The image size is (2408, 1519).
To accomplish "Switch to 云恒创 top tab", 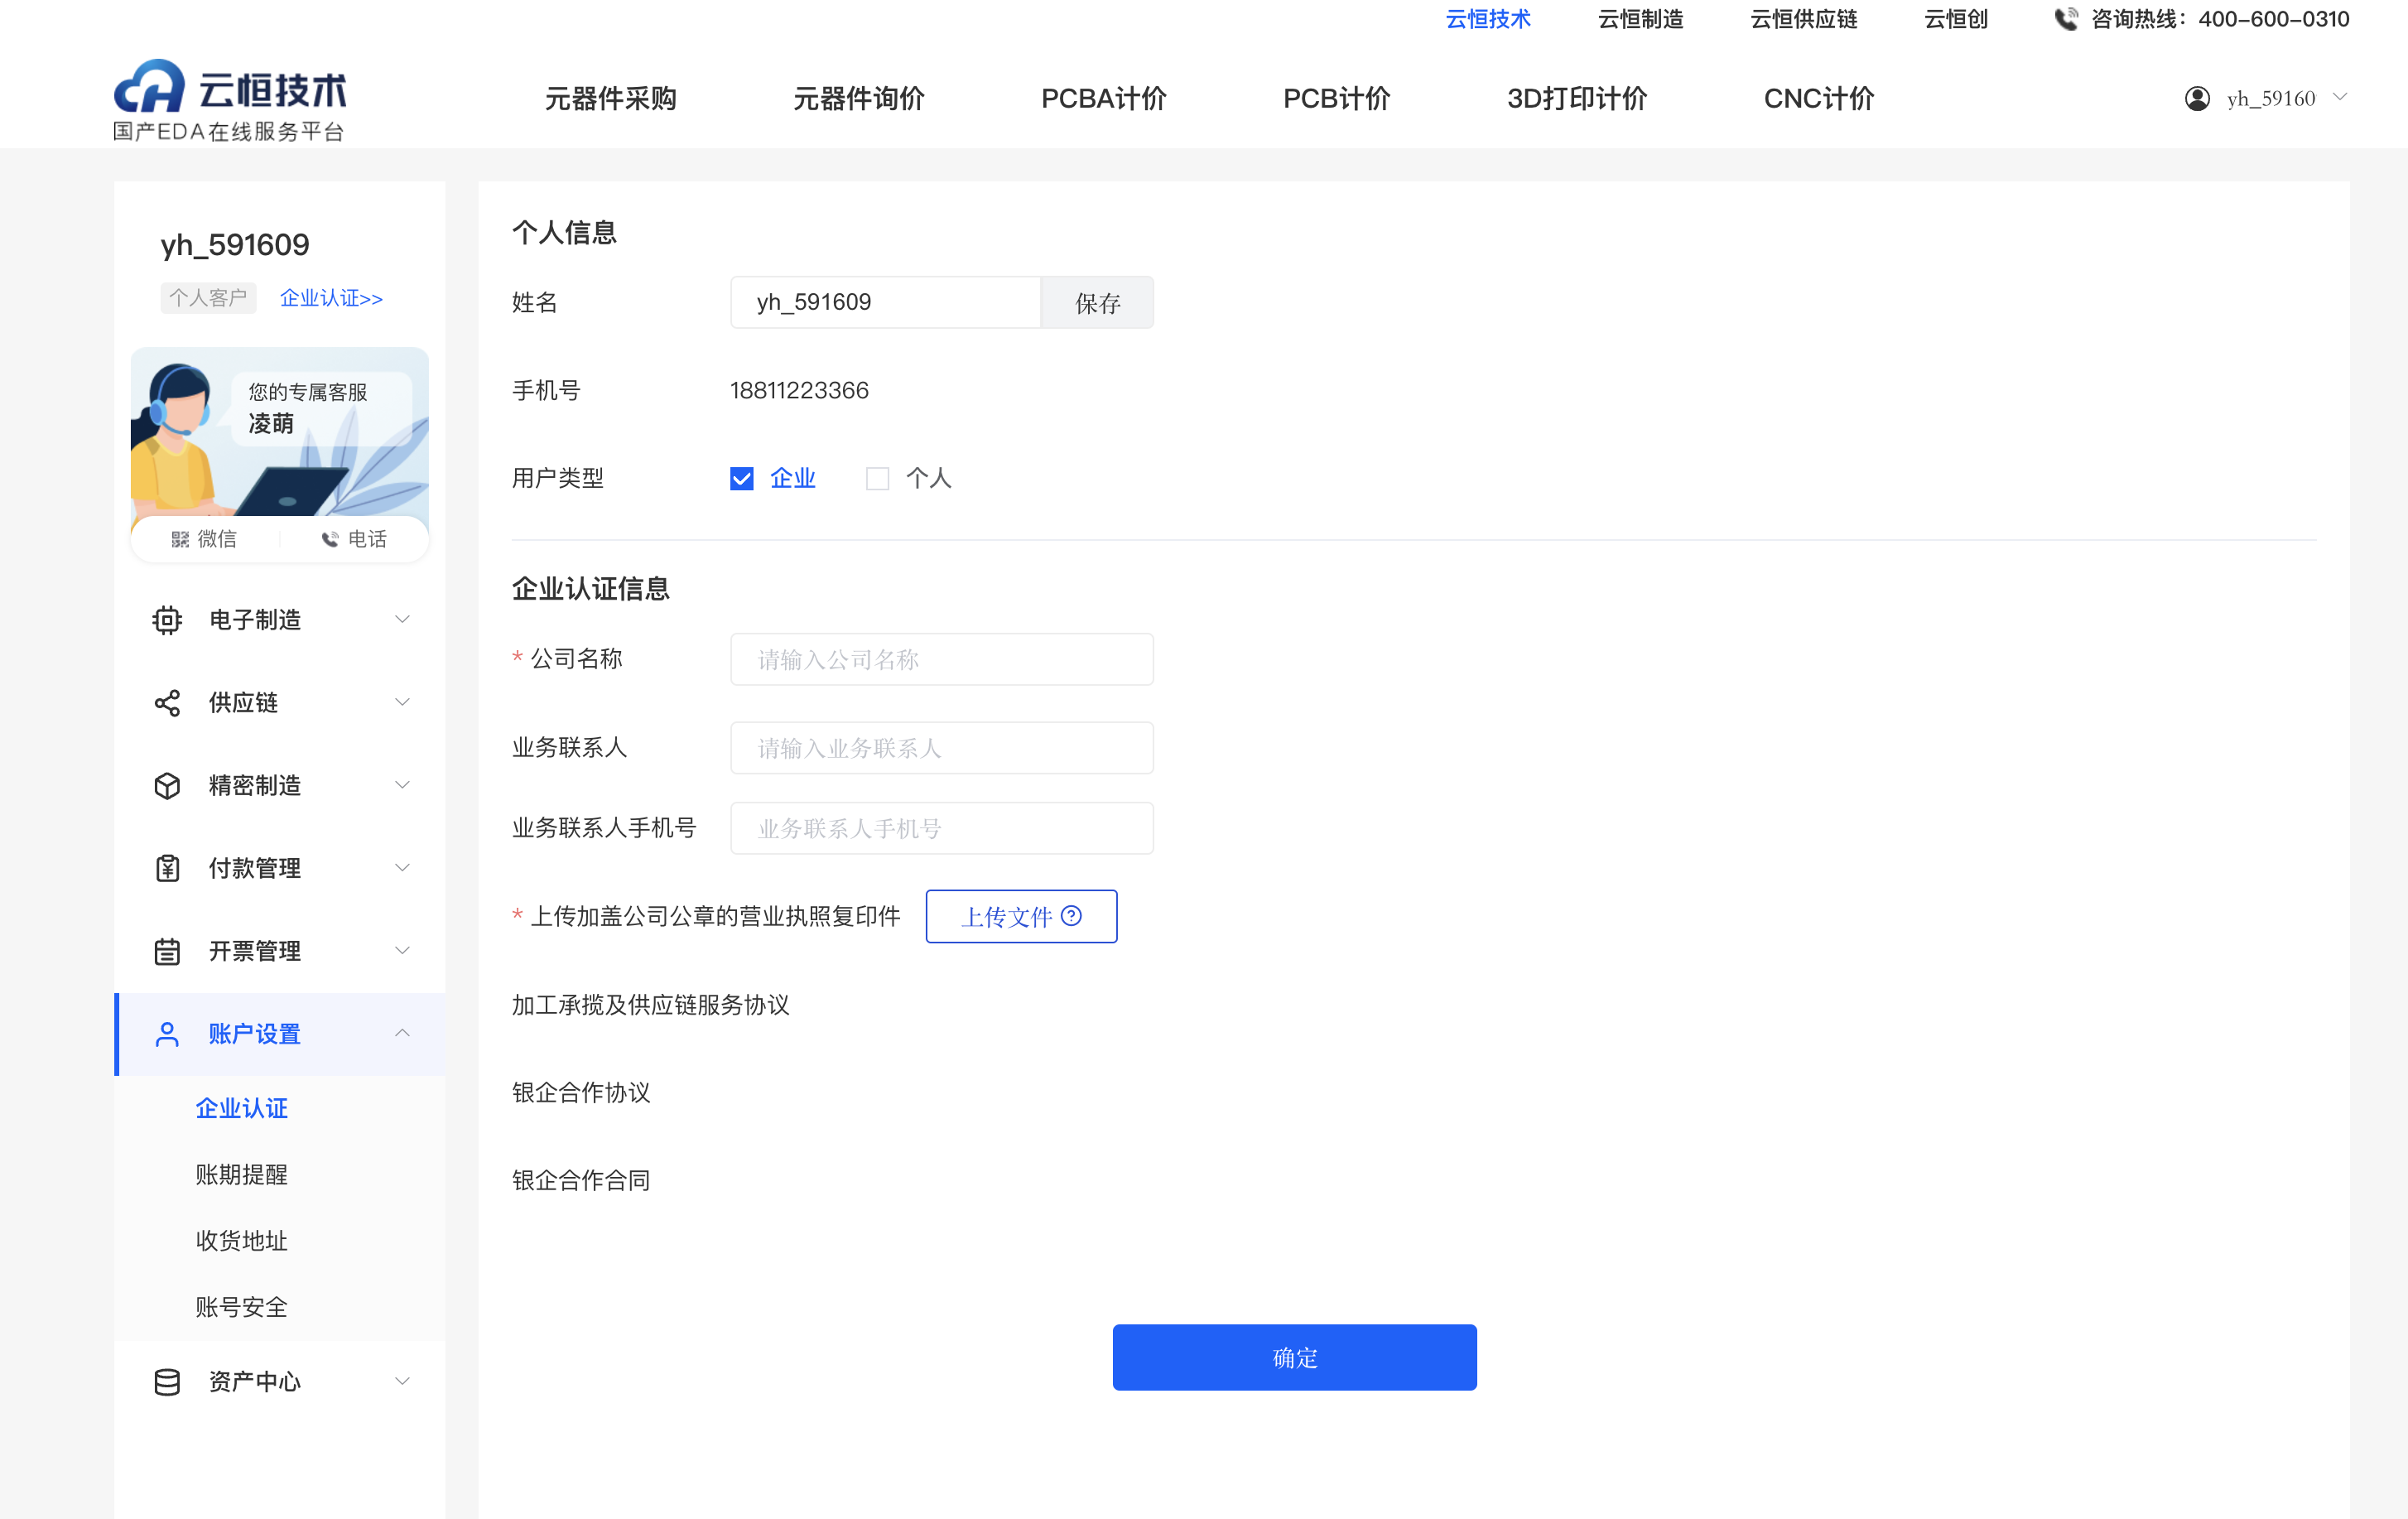I will [x=1956, y=19].
